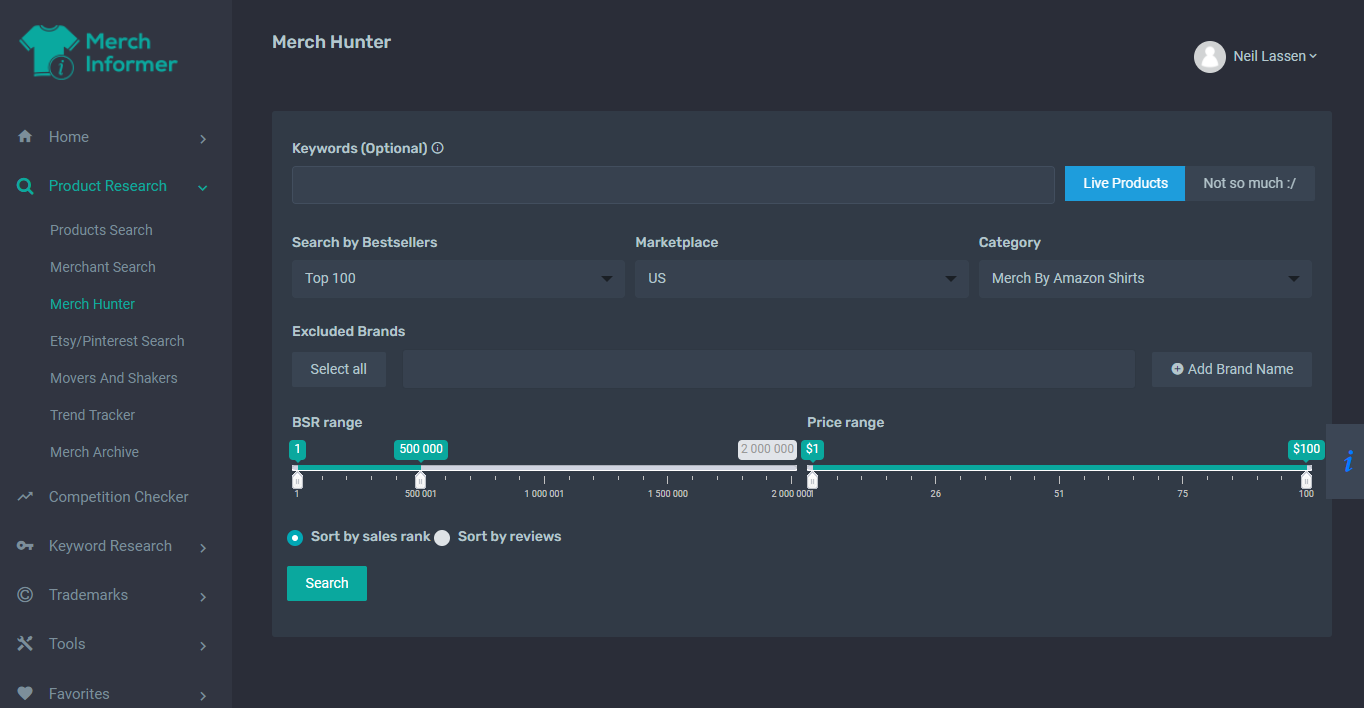Select the Sort by reviews radio

(442, 538)
